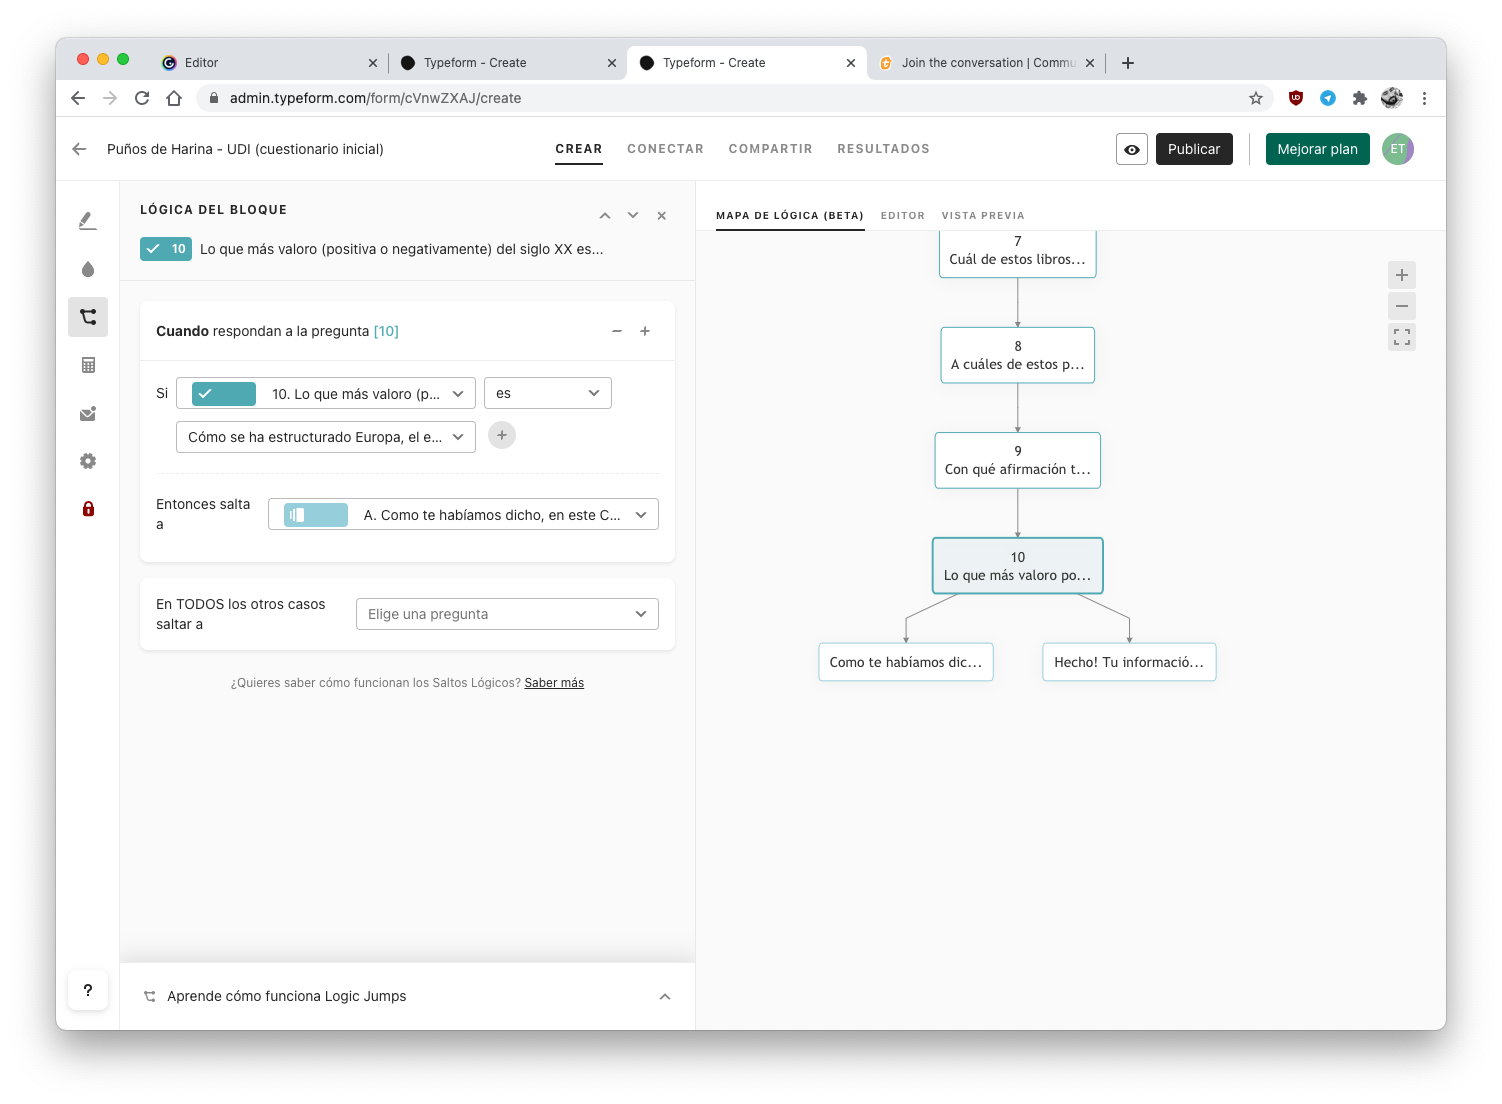Go to next block with down chevron
Screen dimensions: 1502x1104
tap(633, 215)
